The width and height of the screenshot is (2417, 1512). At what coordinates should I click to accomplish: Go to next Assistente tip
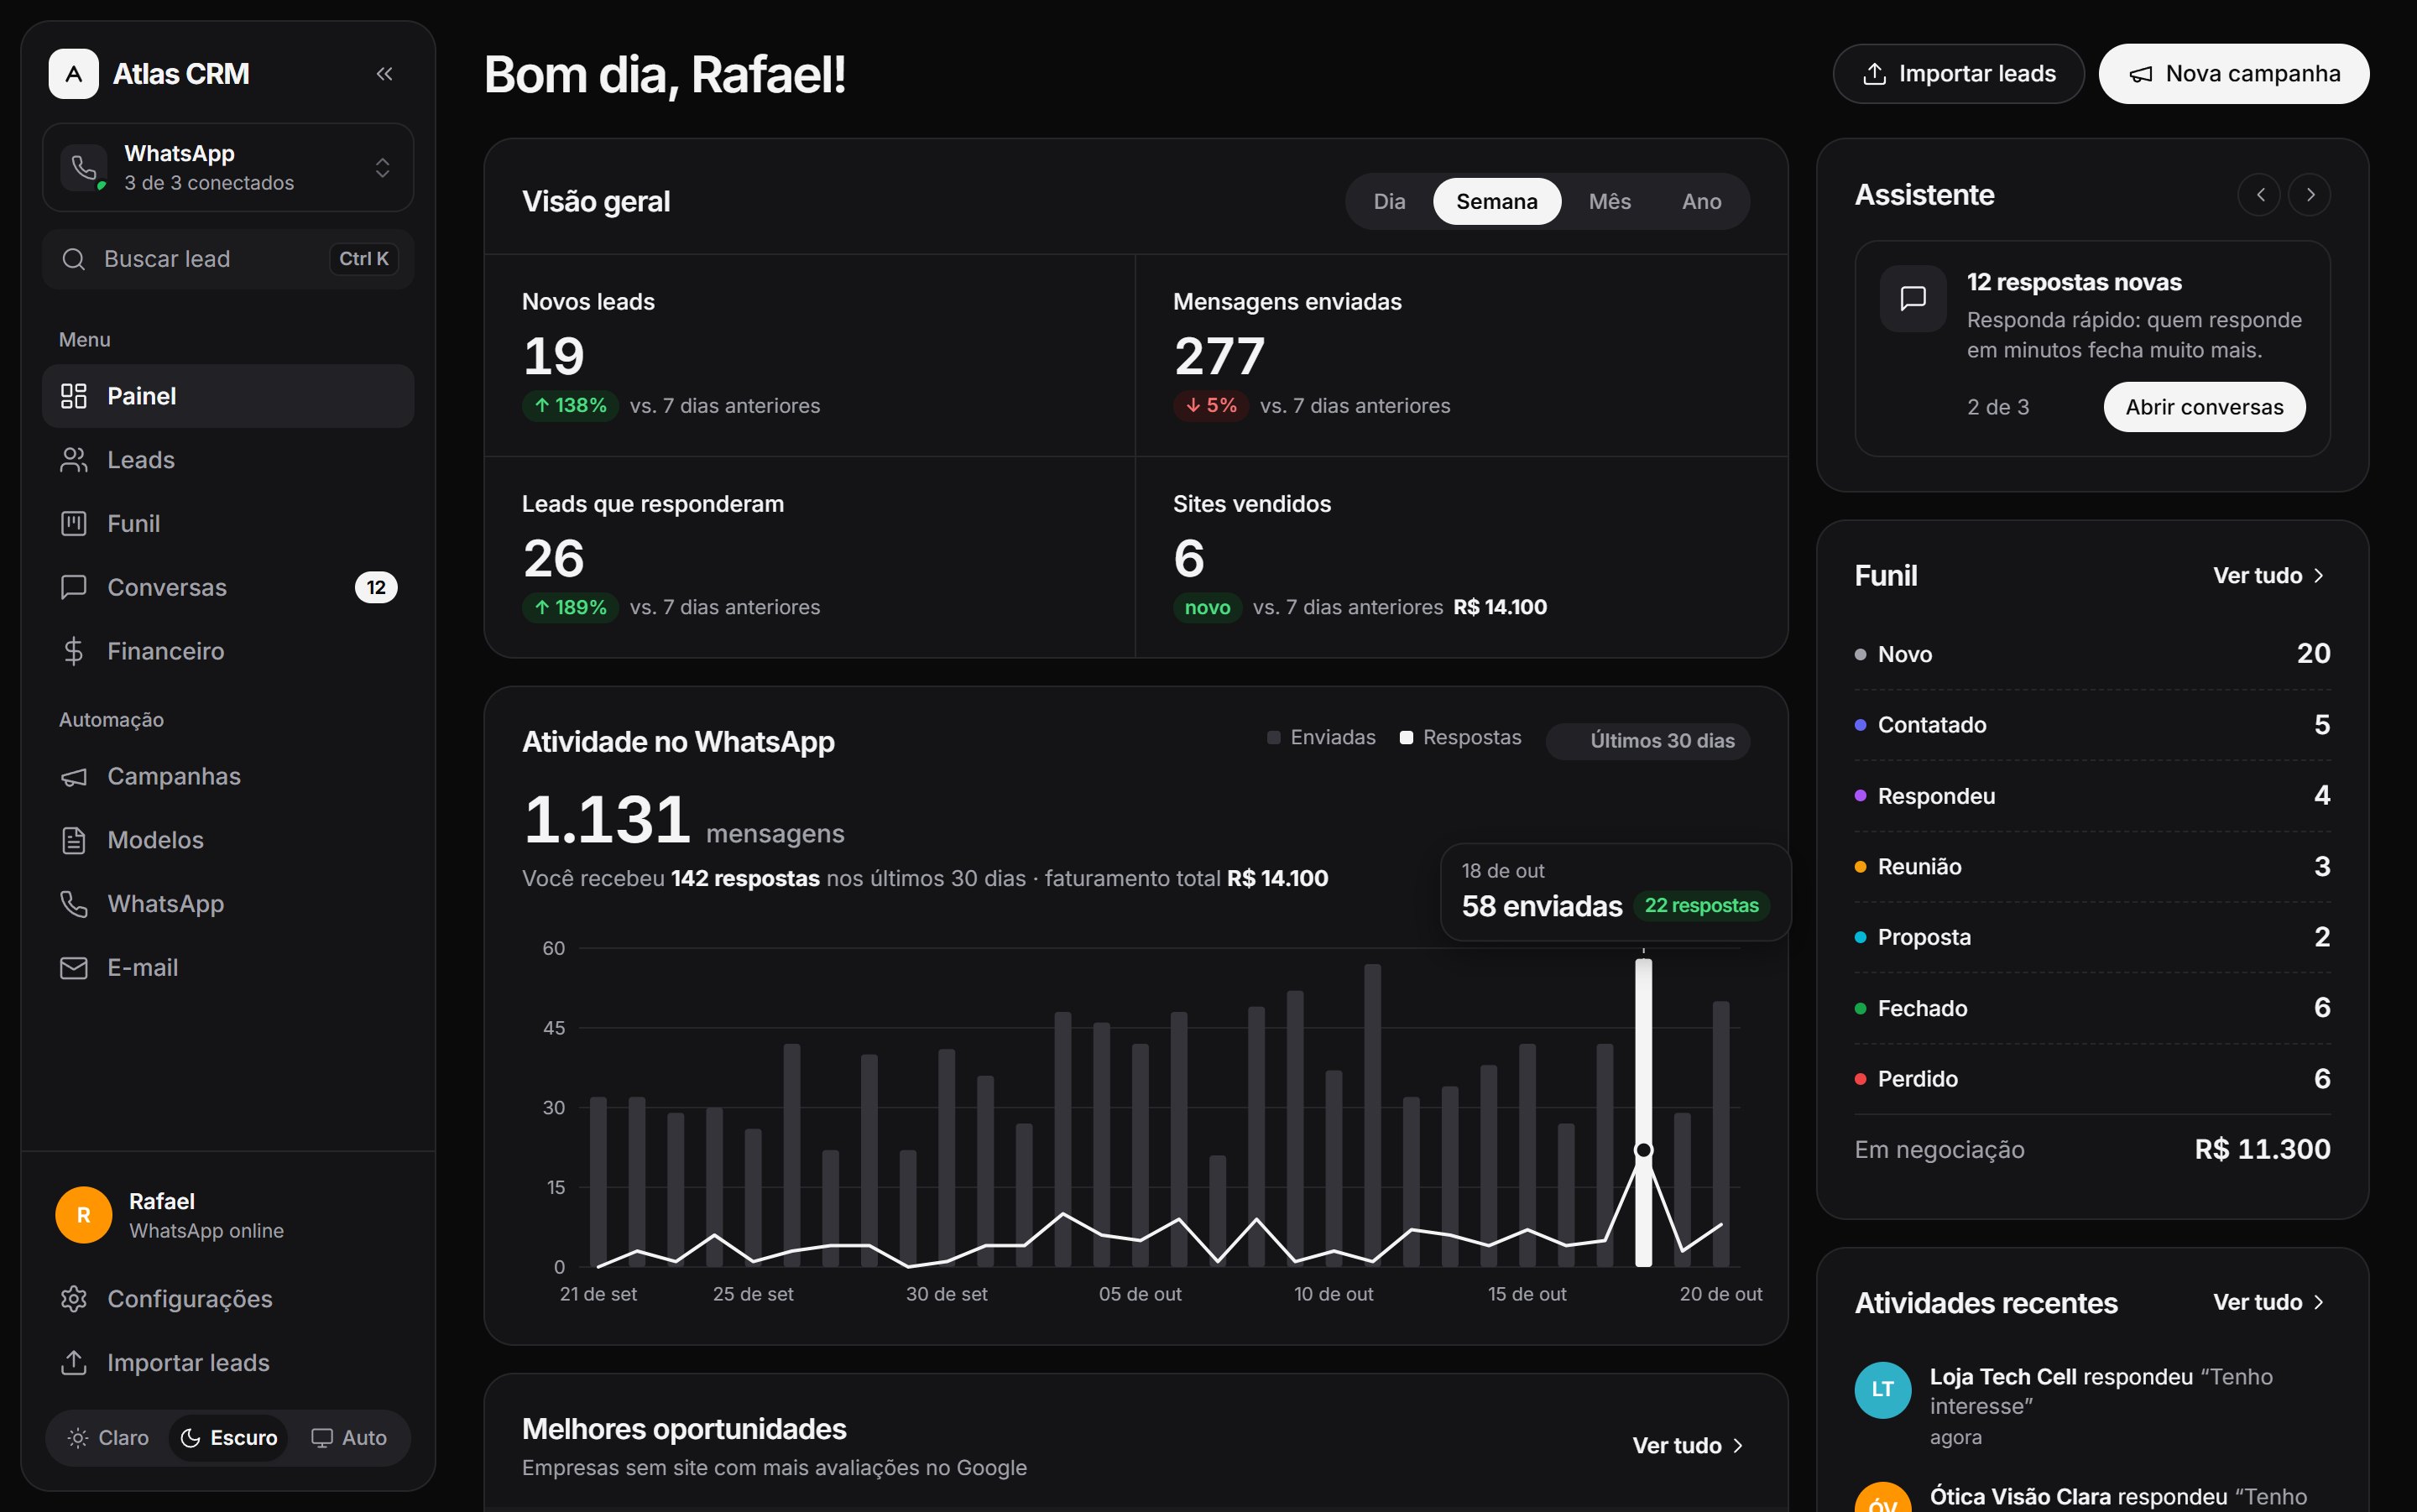2310,195
